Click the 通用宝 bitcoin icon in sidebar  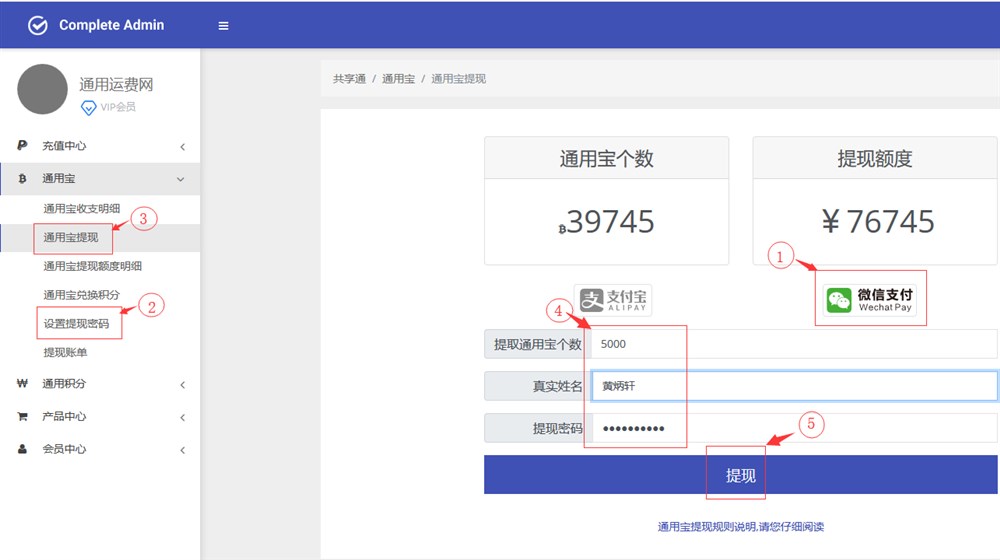[x=22, y=179]
